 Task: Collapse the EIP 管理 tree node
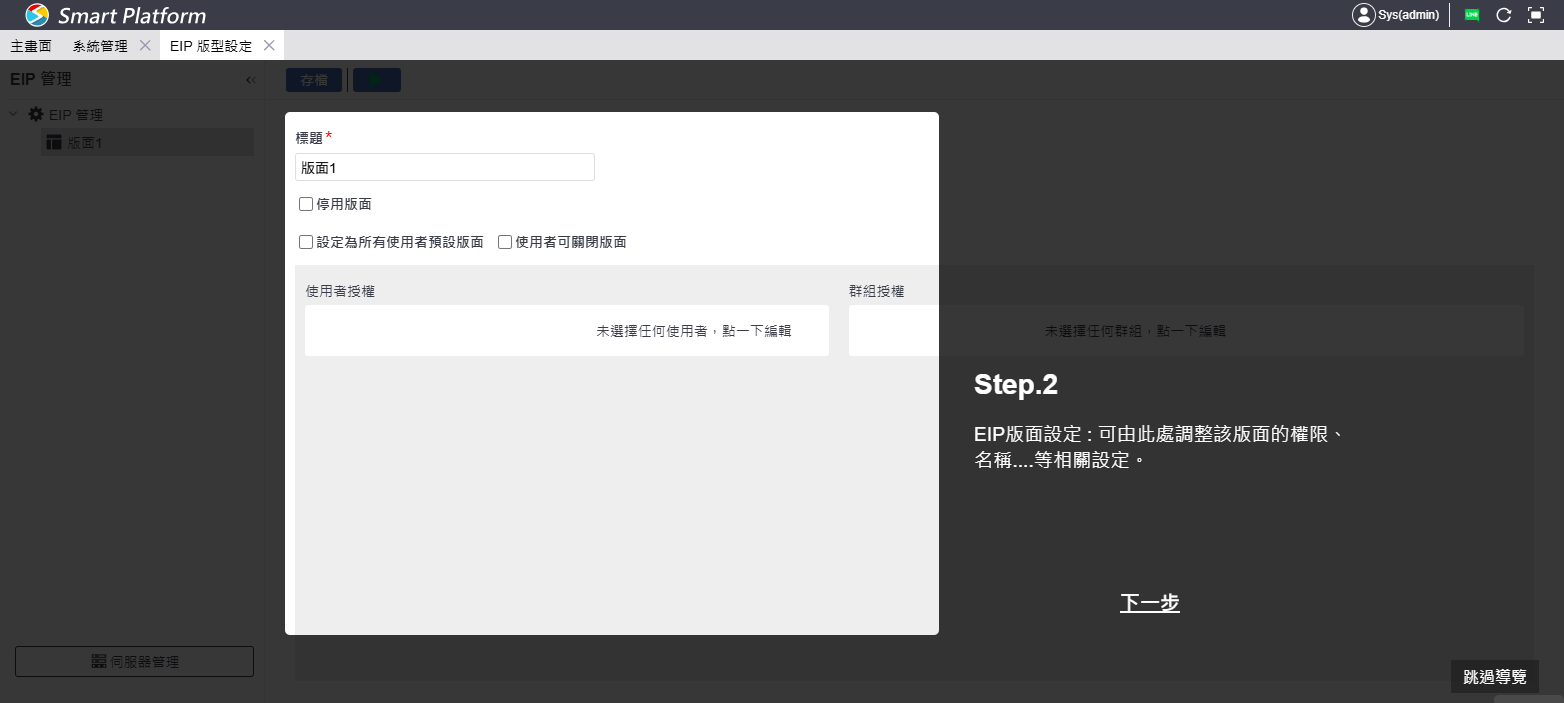[14, 115]
